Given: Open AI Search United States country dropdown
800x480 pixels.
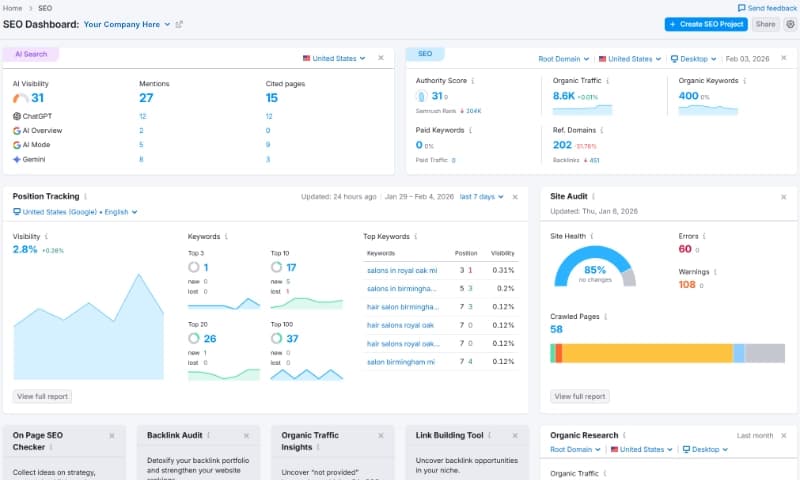Looking at the screenshot, I should pyautogui.click(x=334, y=59).
